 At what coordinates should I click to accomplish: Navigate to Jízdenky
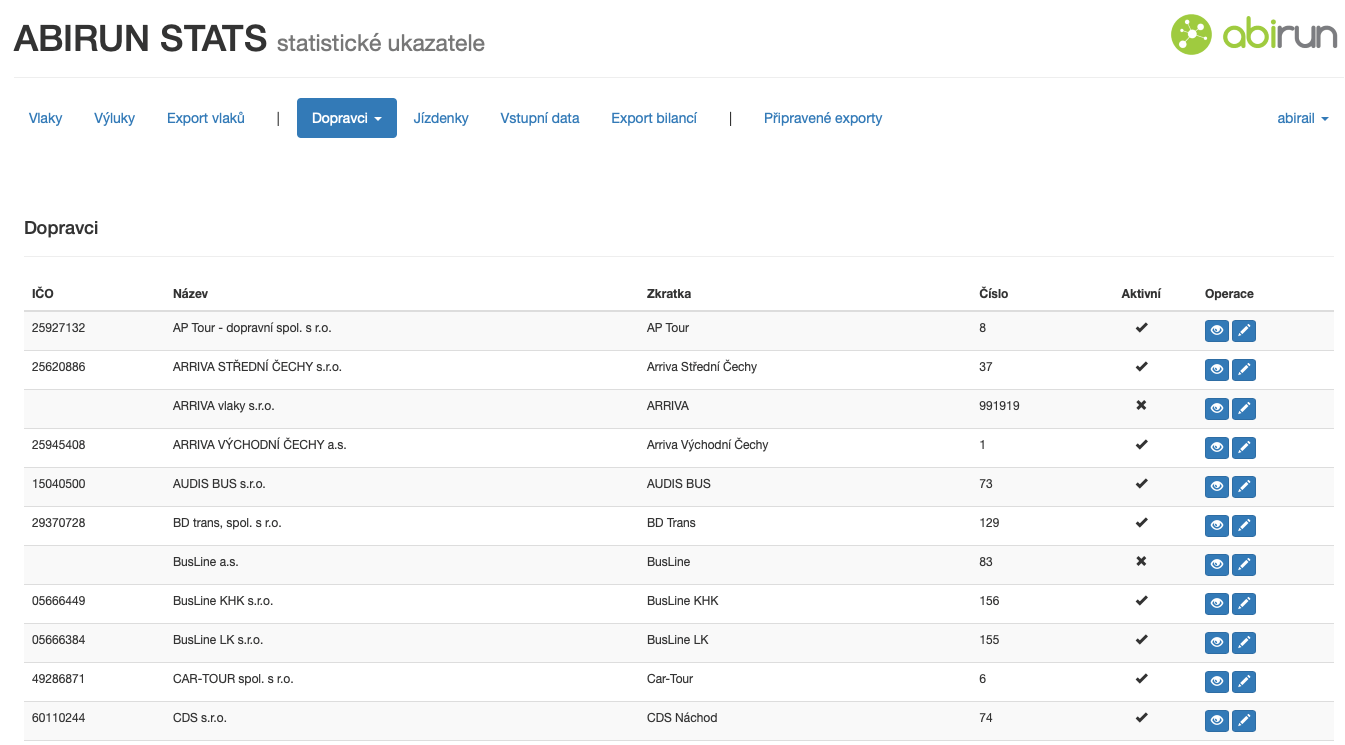click(x=441, y=118)
